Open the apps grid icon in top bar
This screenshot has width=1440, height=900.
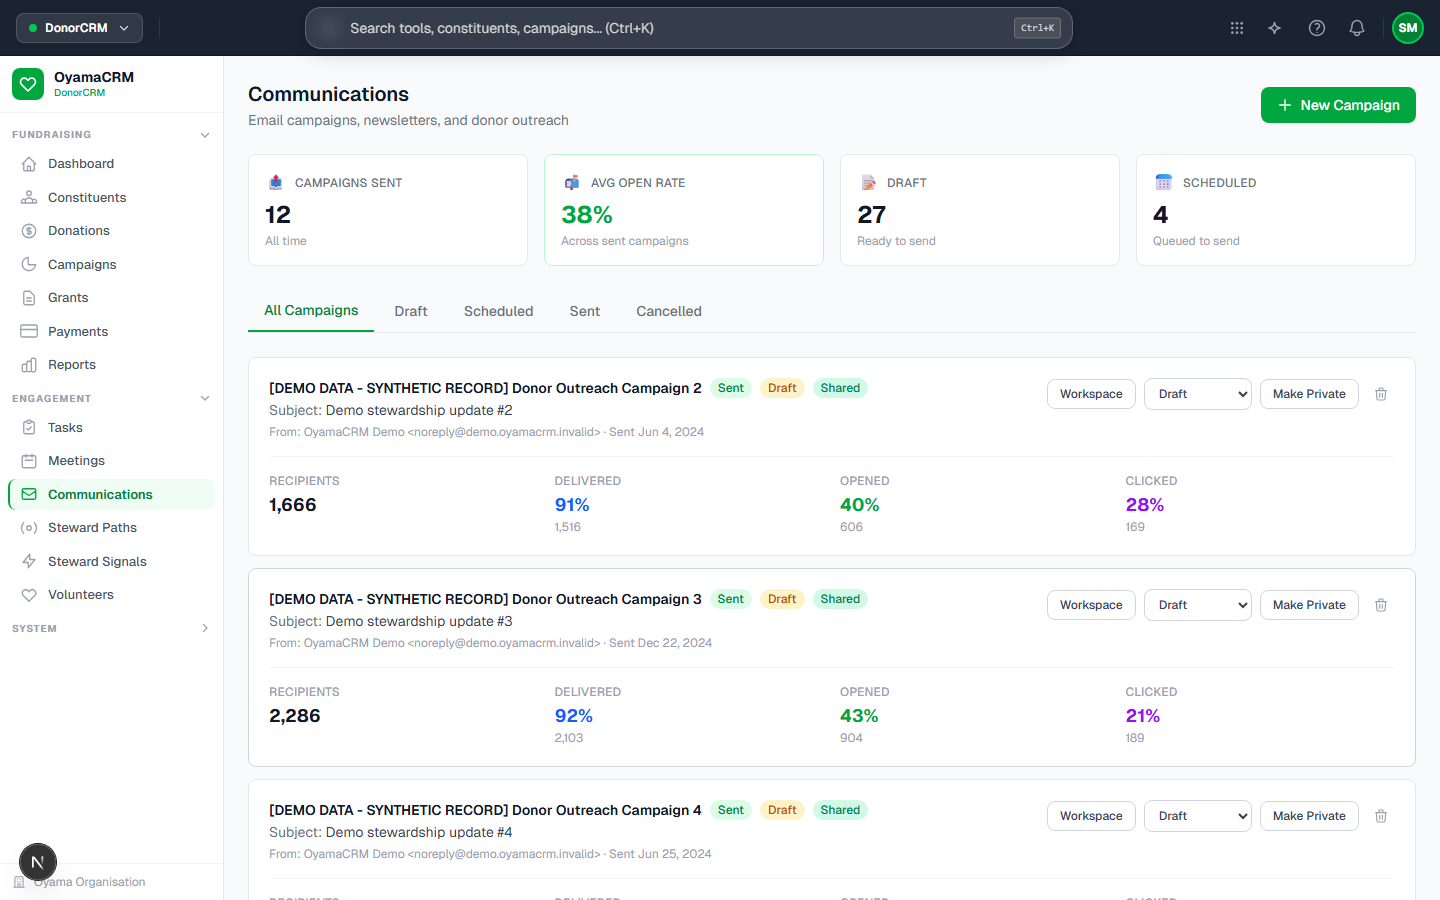pyautogui.click(x=1237, y=28)
